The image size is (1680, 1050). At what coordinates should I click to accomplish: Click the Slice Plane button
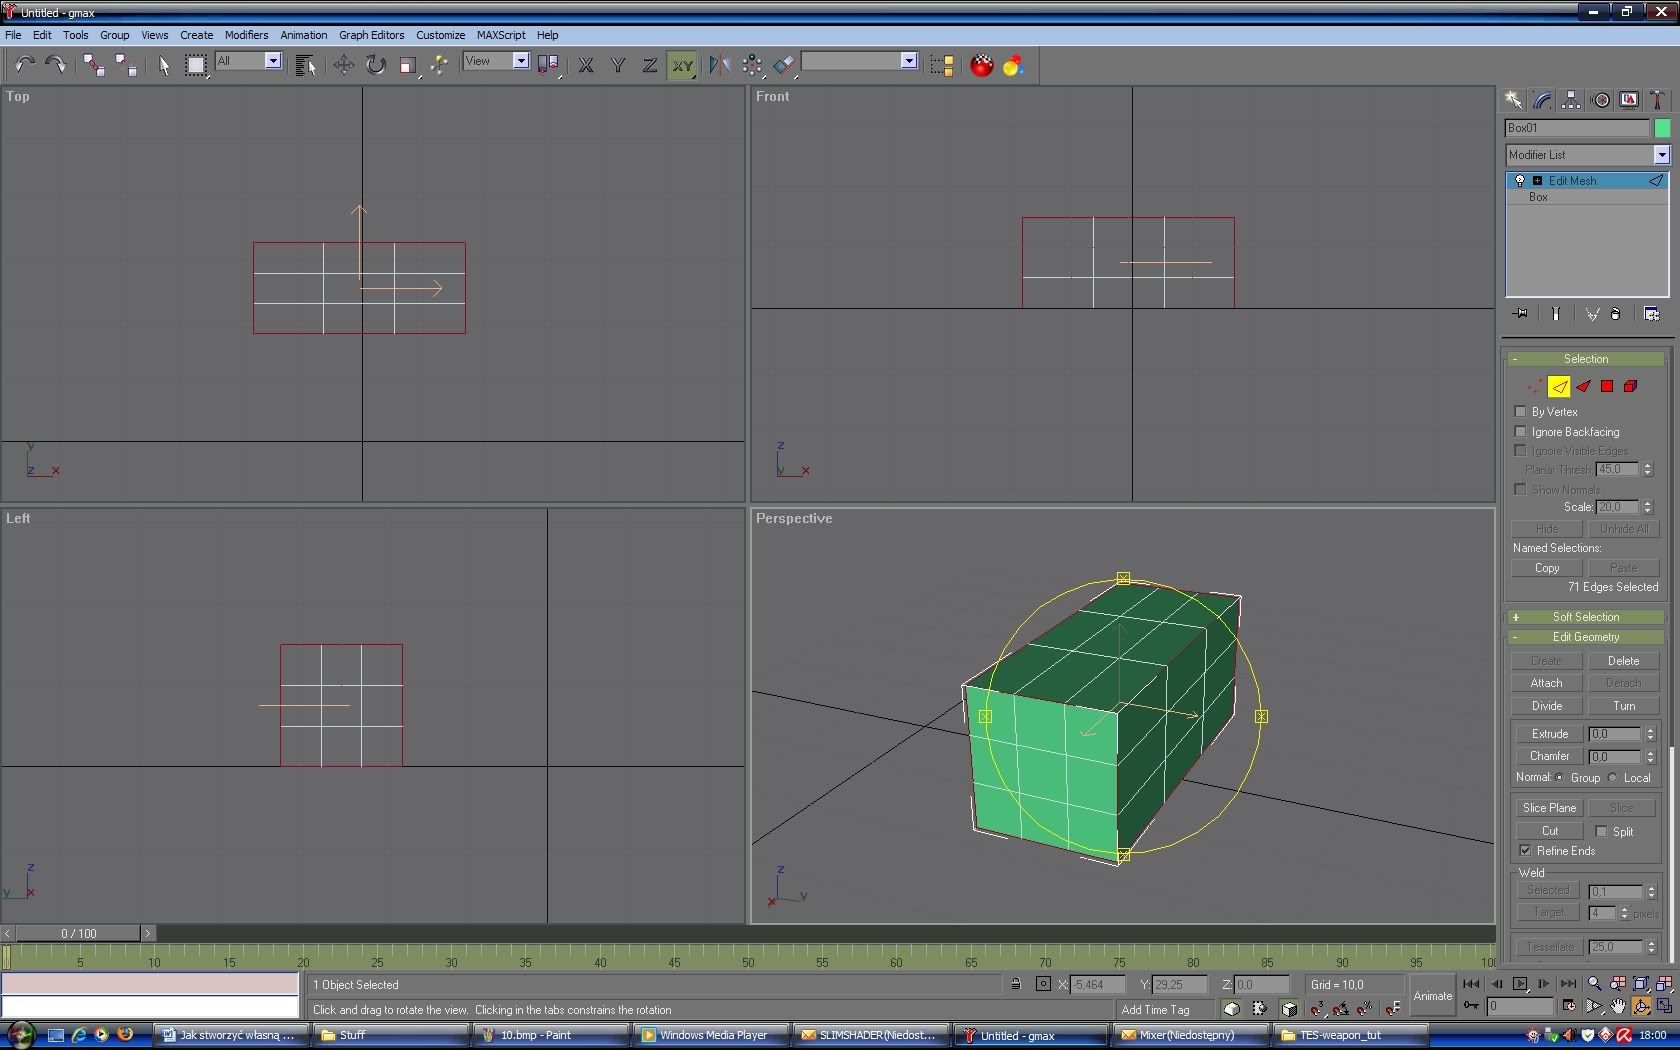click(x=1549, y=808)
